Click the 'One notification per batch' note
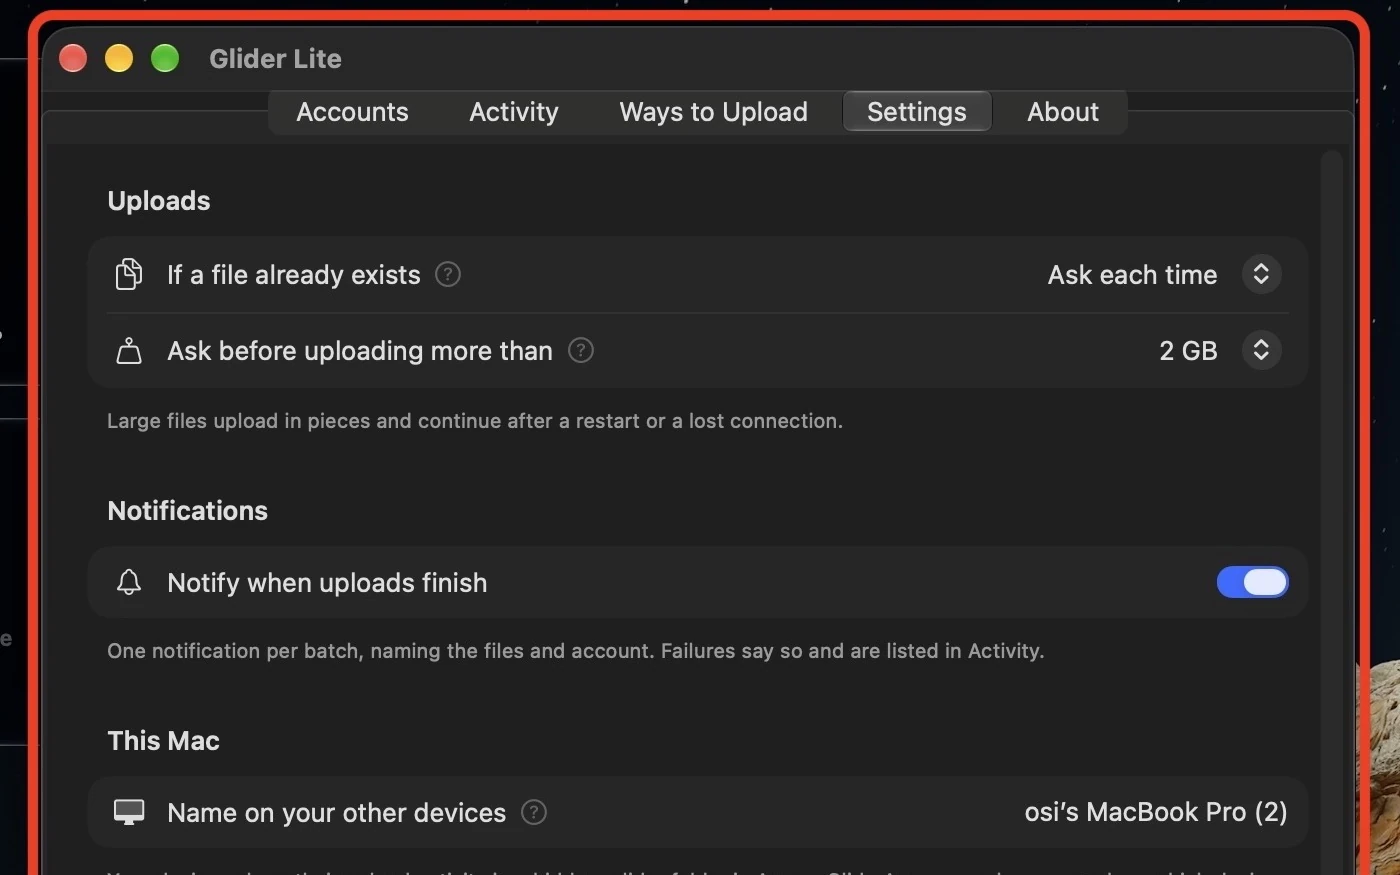Image resolution: width=1400 pixels, height=875 pixels. pos(576,651)
